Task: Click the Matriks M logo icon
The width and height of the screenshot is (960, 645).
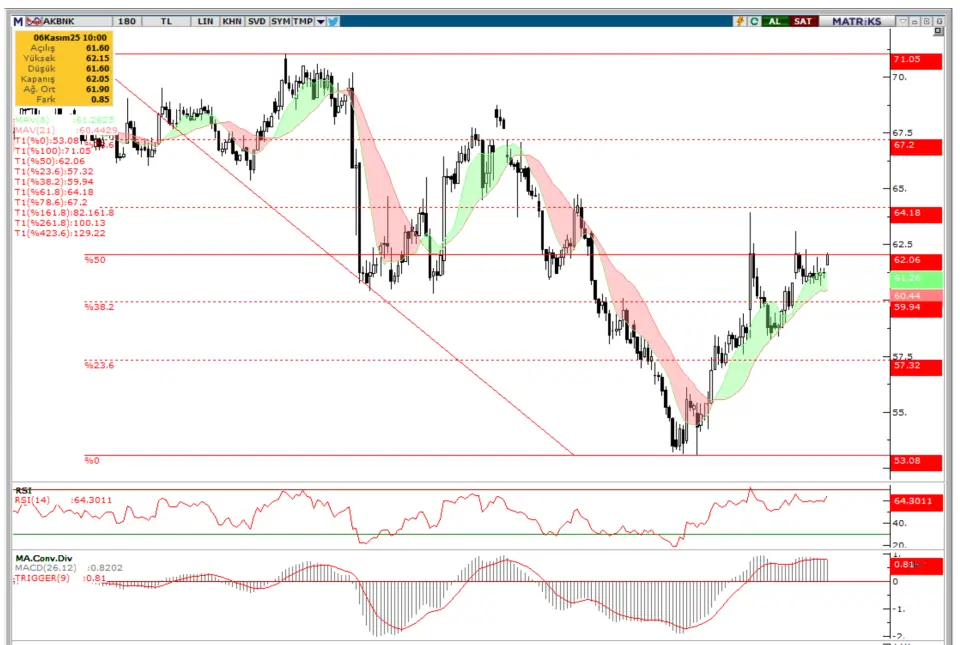Action: [x=17, y=21]
